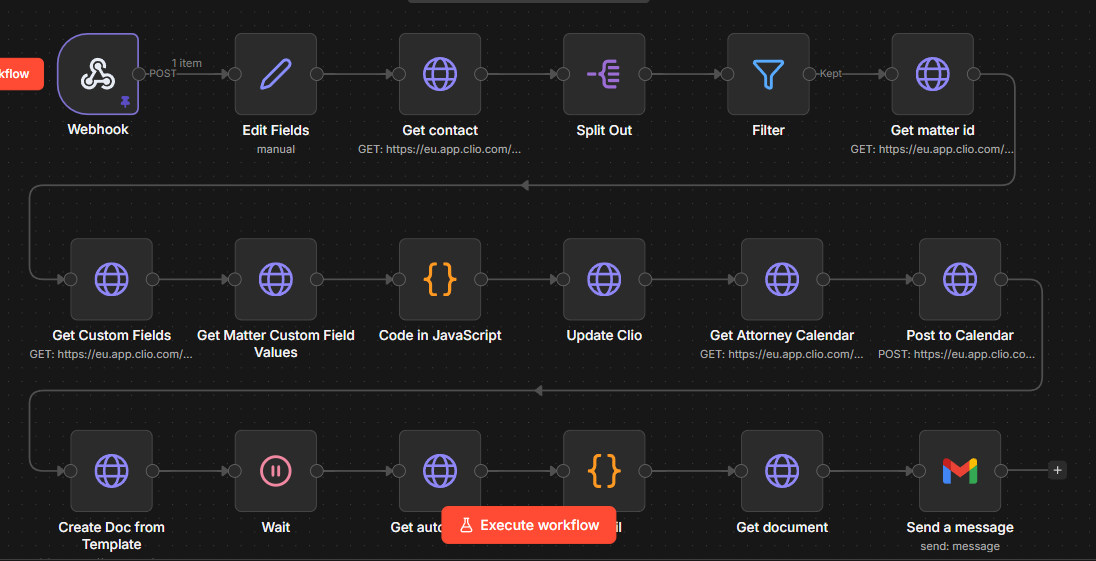
Task: Click the "manual" subtitle under Edit Fields
Action: point(275,149)
